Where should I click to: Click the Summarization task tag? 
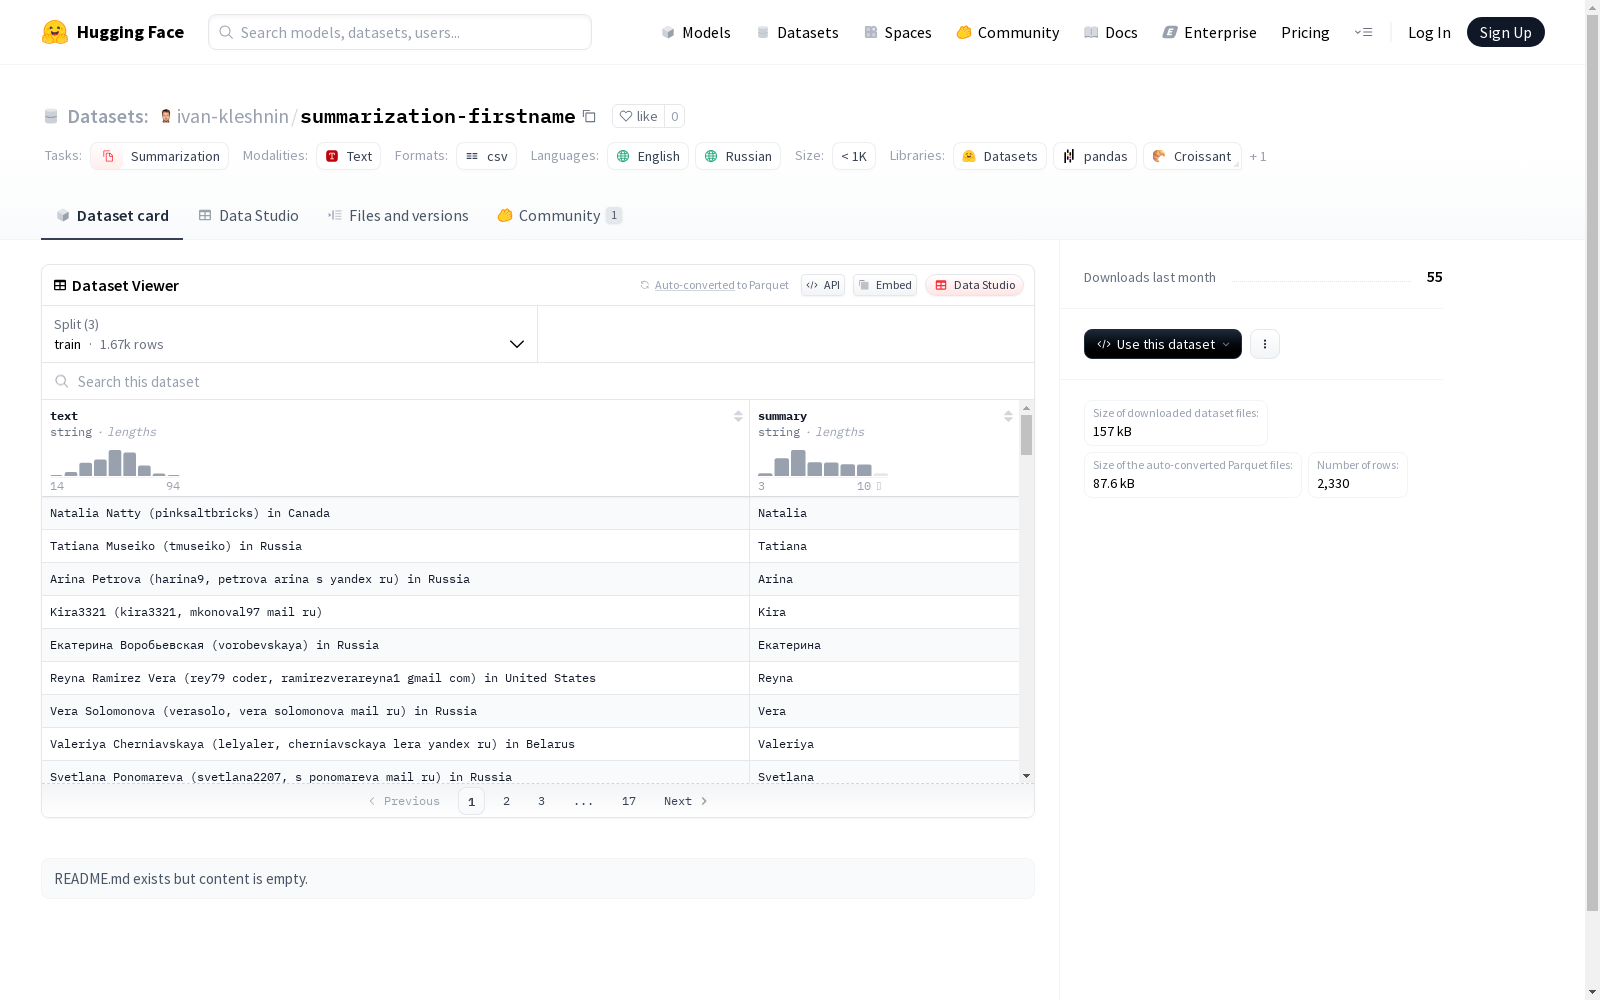[159, 156]
